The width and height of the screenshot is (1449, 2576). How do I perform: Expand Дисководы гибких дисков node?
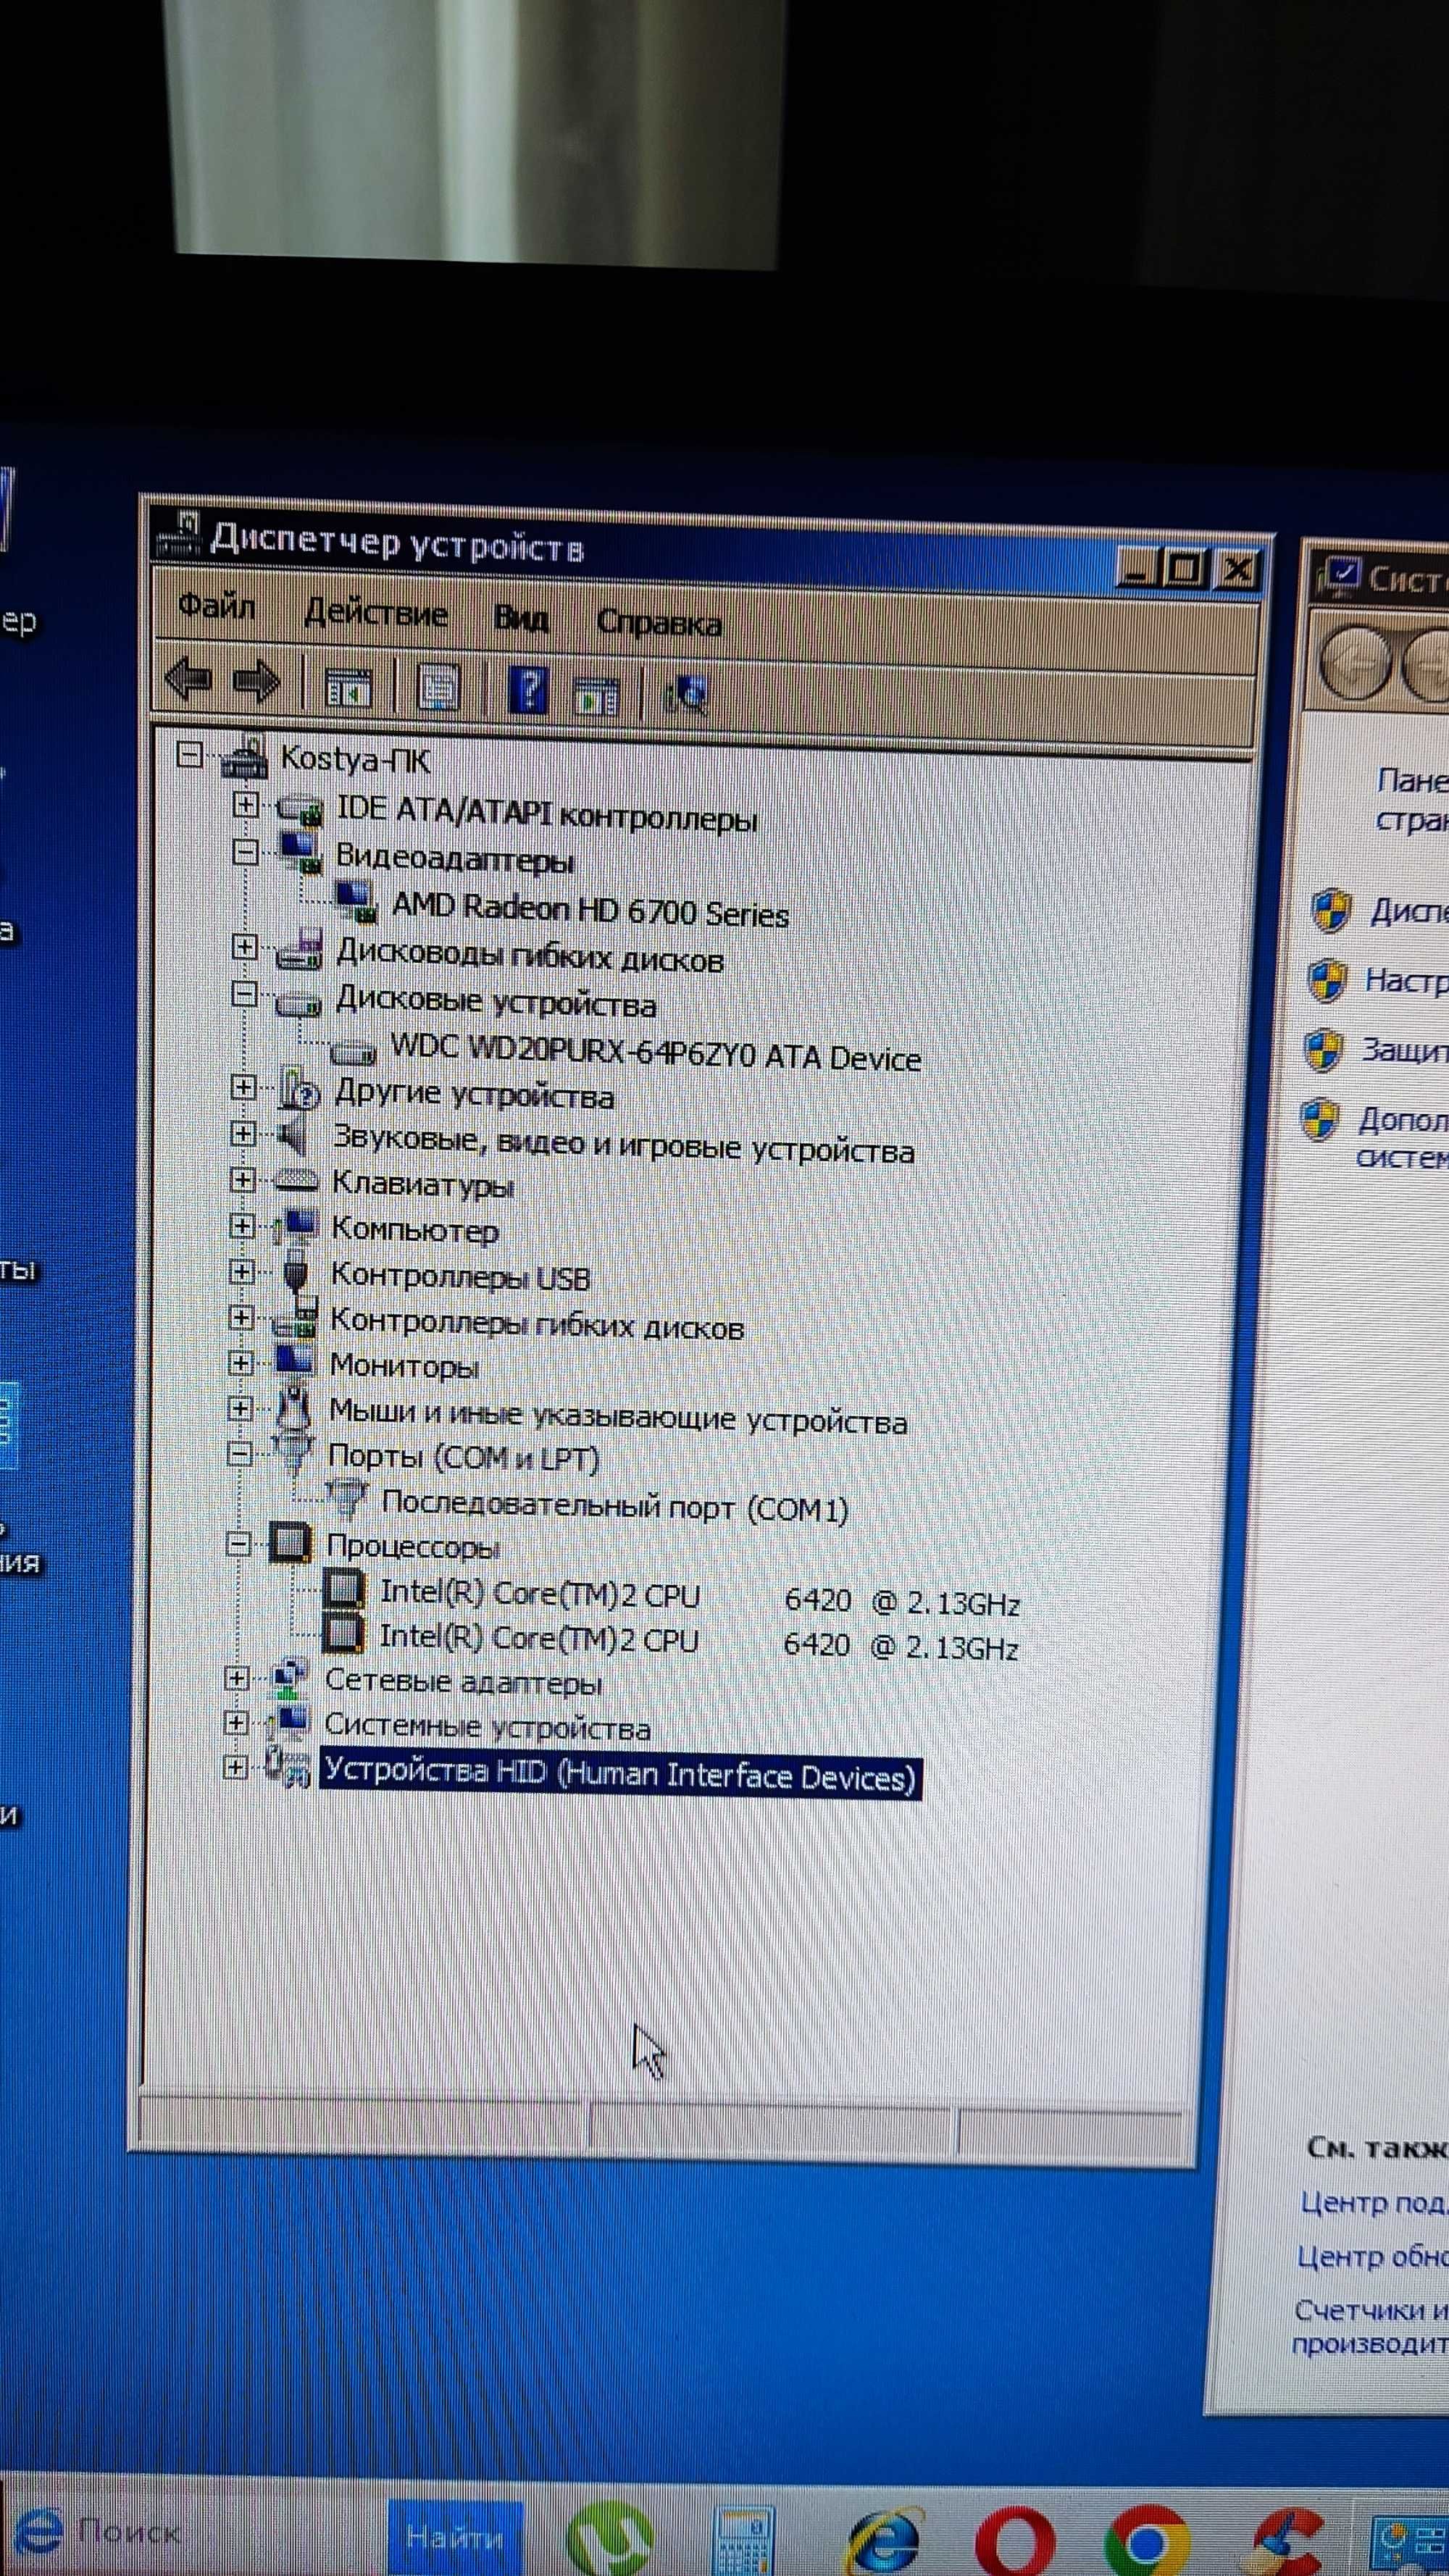244,945
